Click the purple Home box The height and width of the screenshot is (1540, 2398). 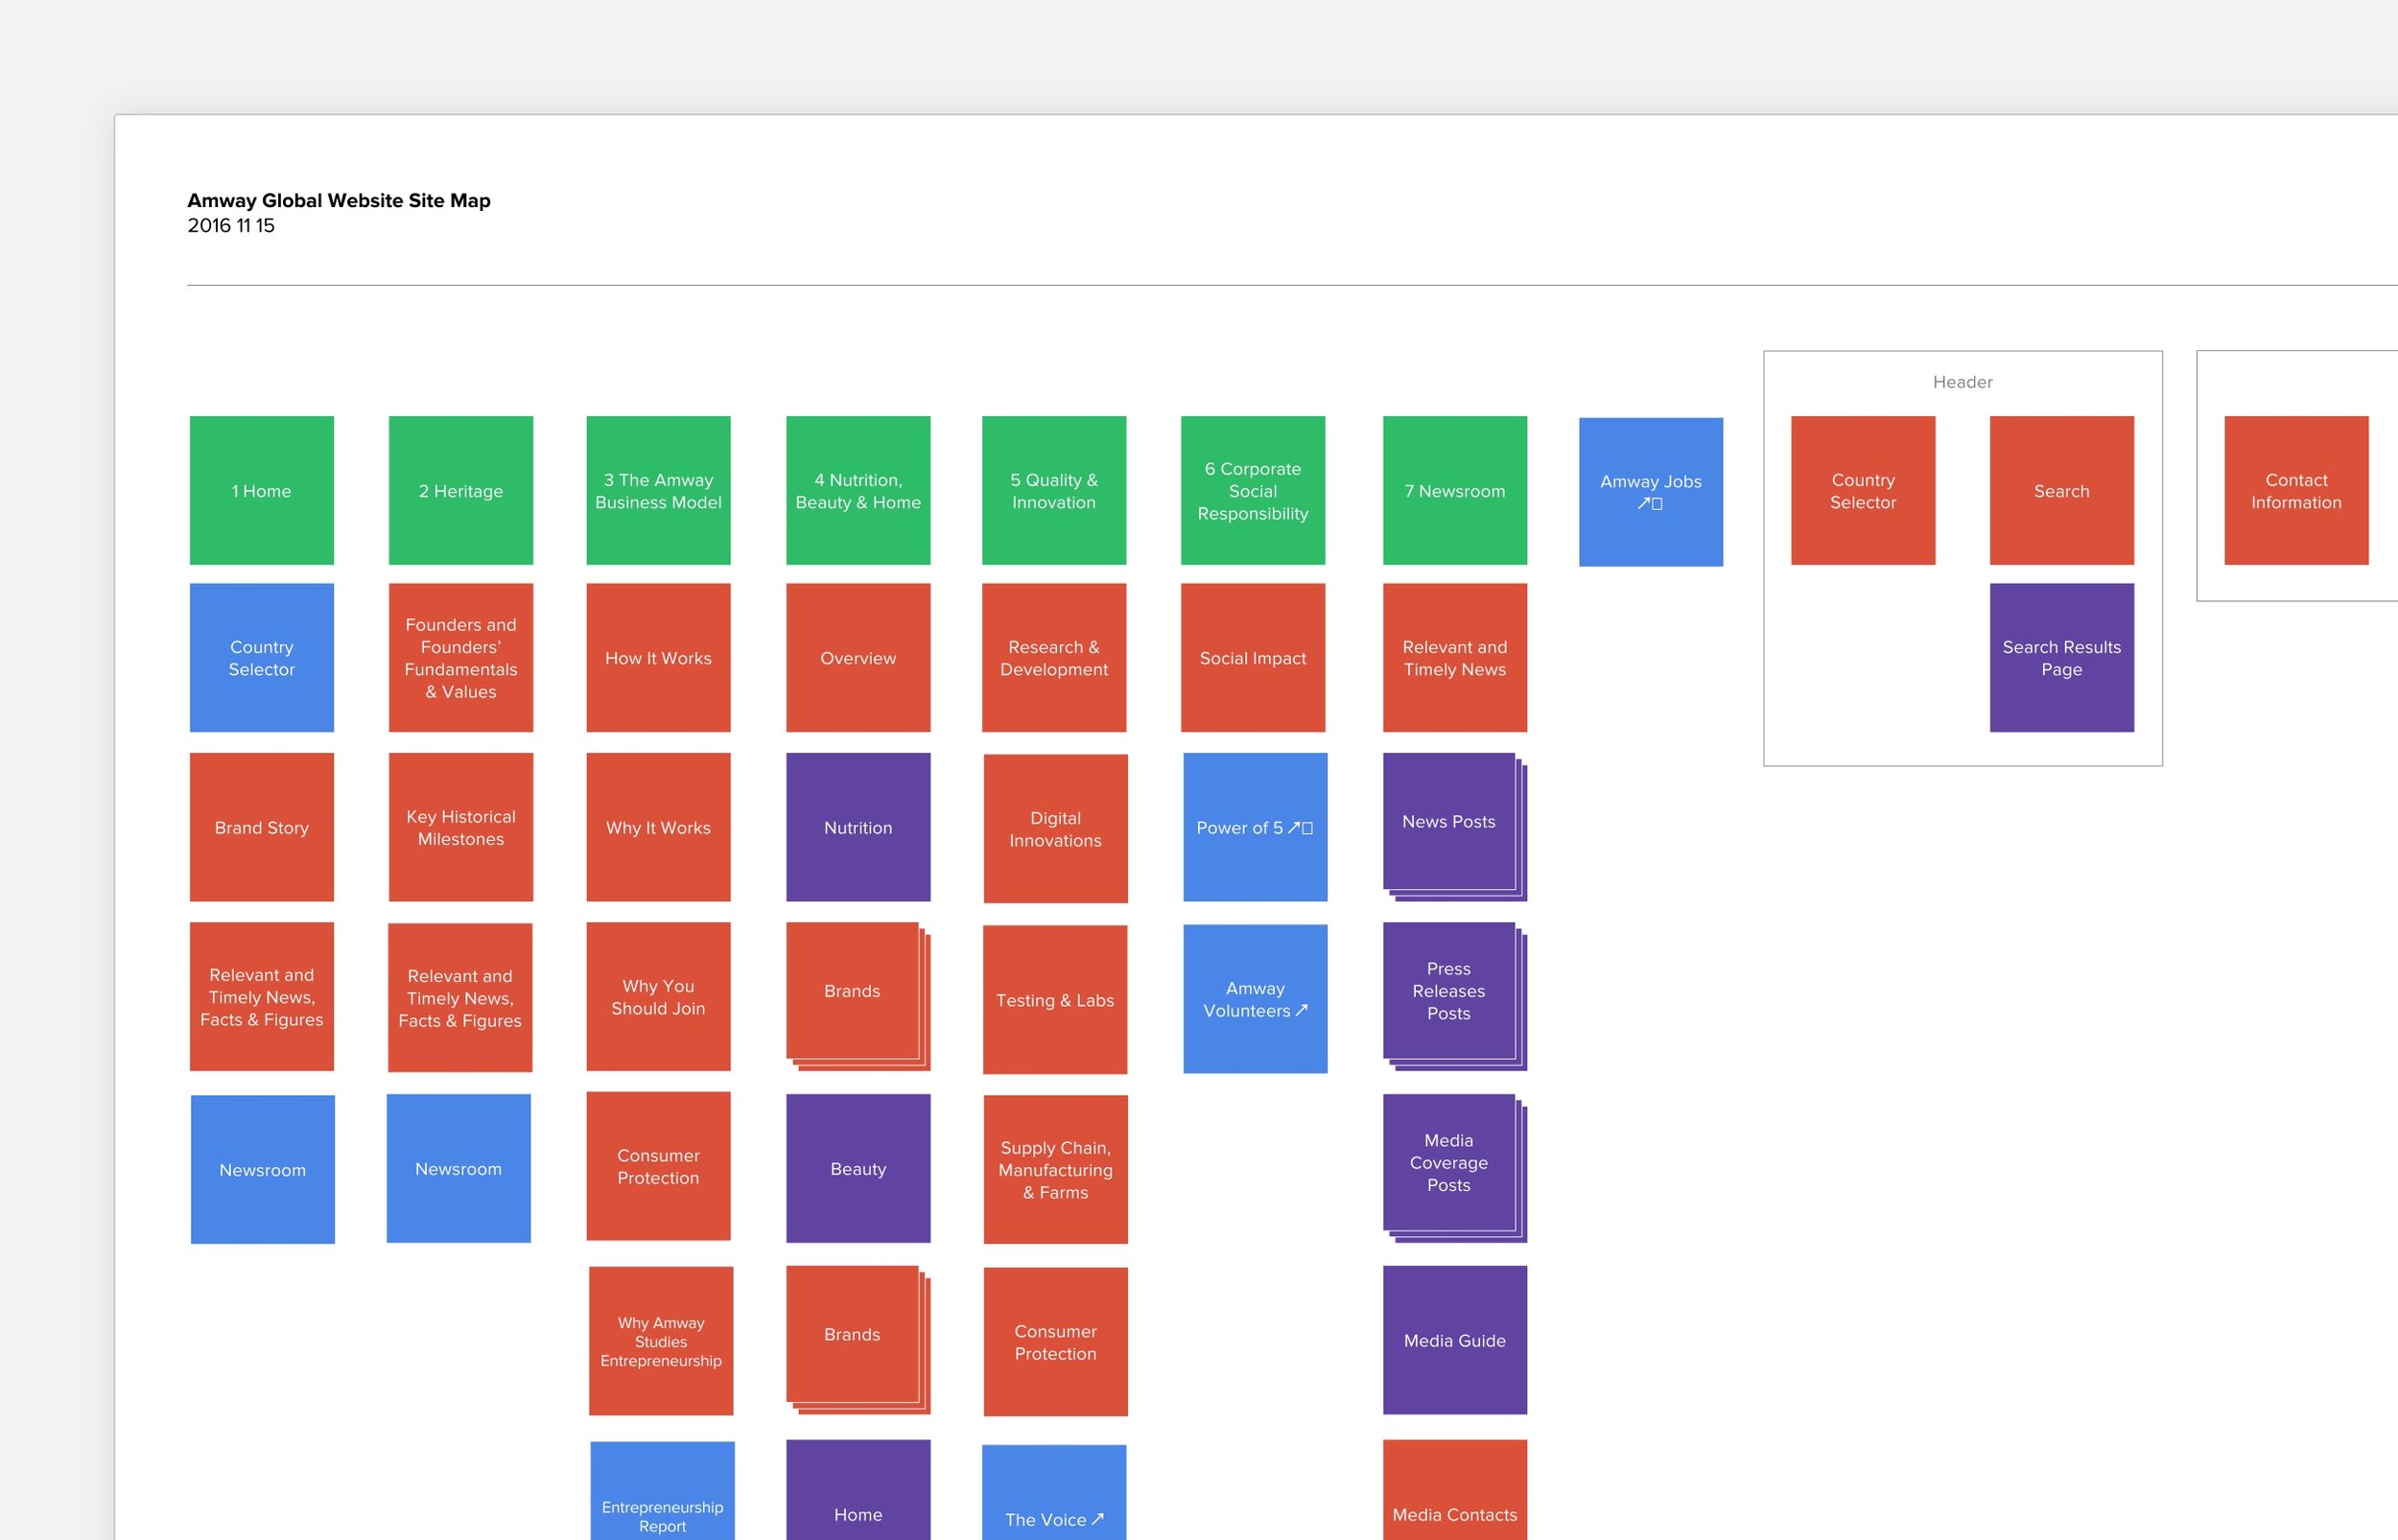click(858, 1492)
